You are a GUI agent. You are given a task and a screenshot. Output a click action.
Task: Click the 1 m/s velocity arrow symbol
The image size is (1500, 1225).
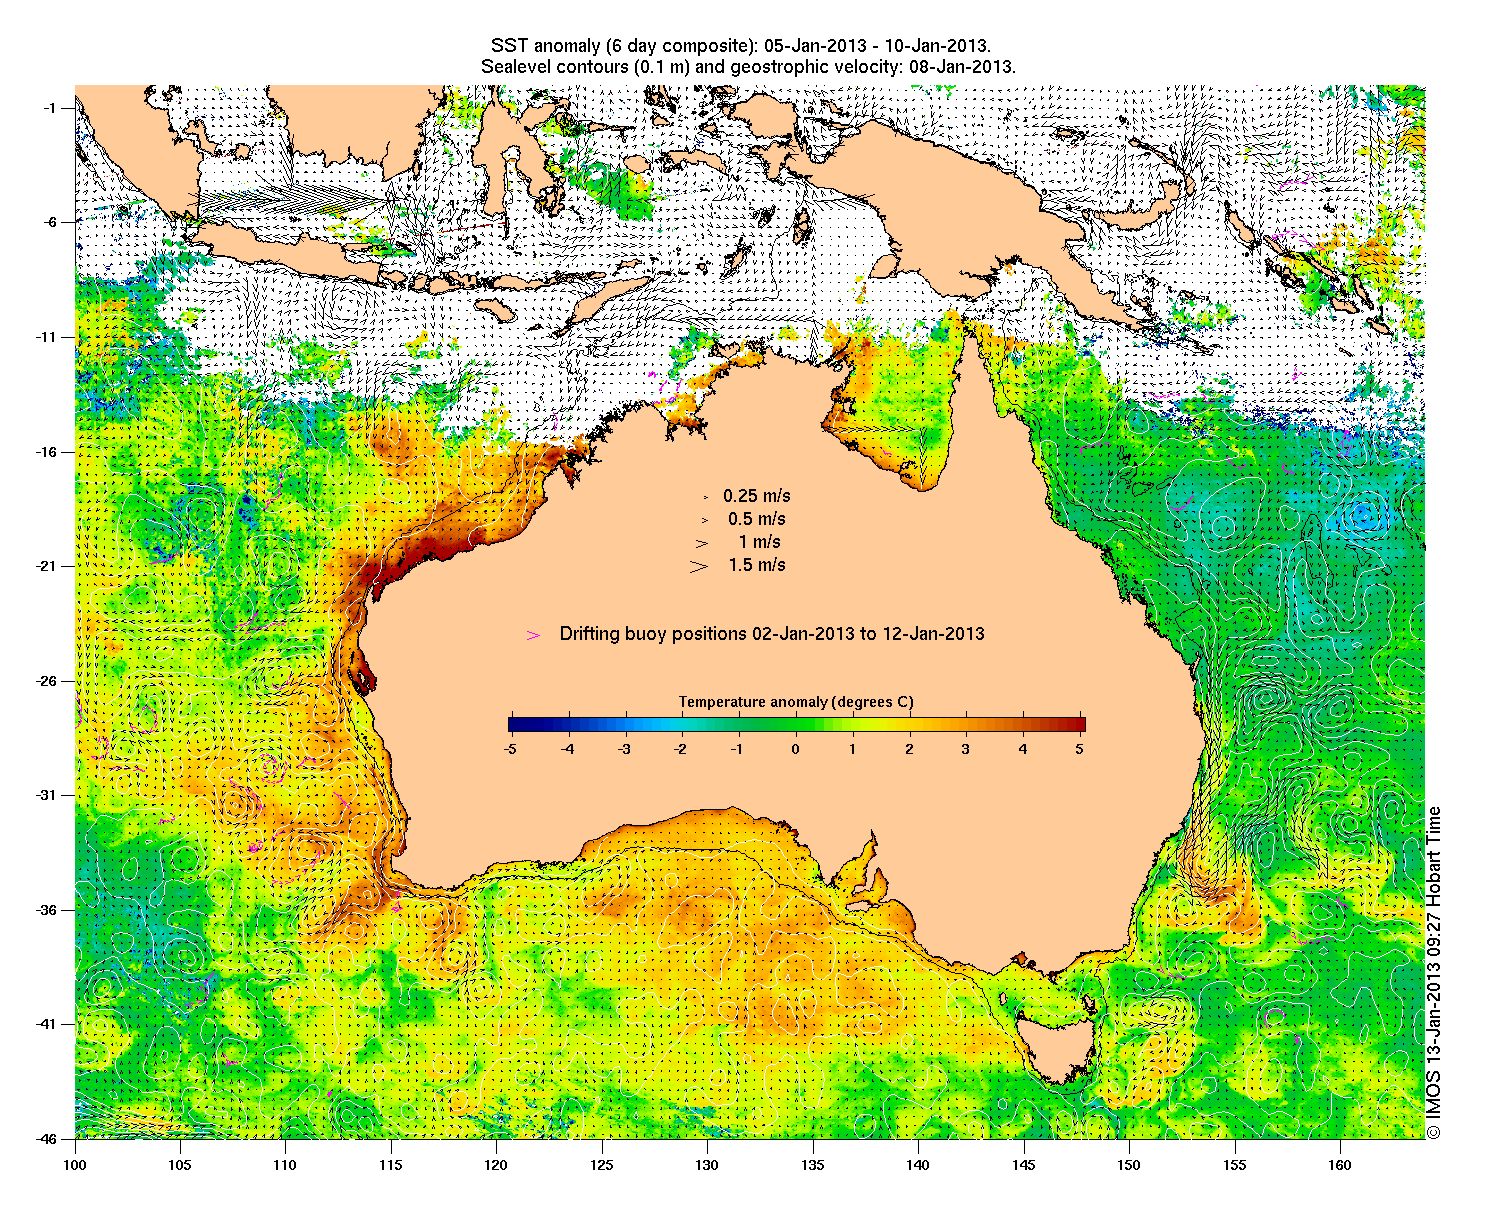coord(702,543)
